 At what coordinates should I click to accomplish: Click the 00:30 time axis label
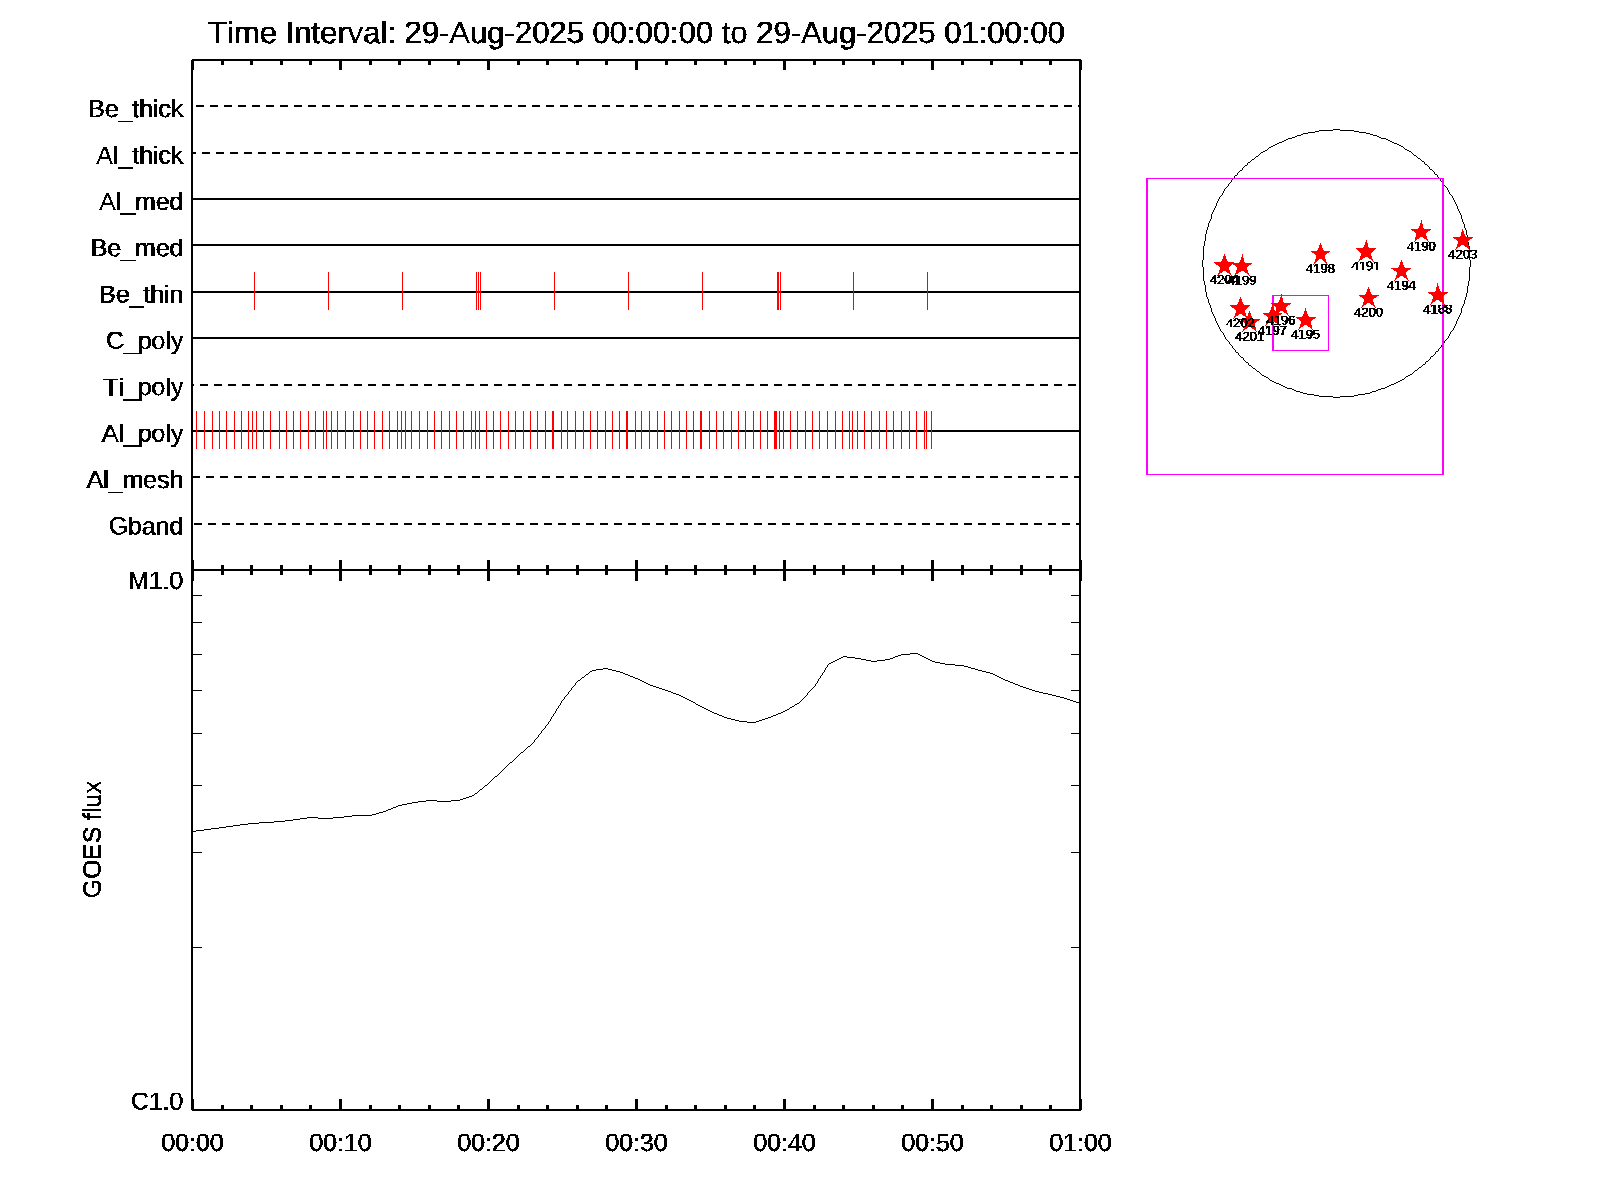[x=636, y=1143]
